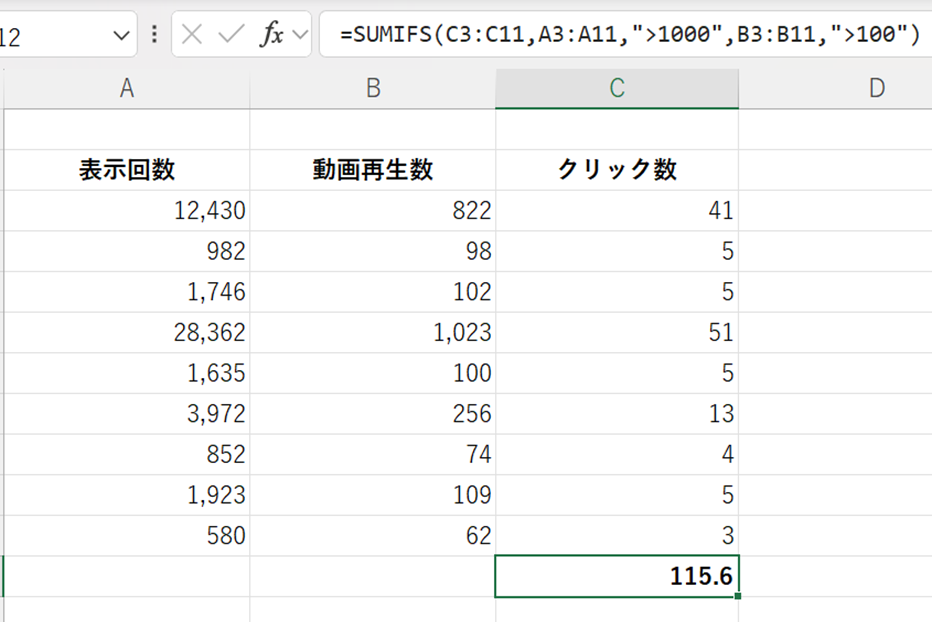
Task: Select click count 5 in the 1,635 row
Action: pos(617,373)
